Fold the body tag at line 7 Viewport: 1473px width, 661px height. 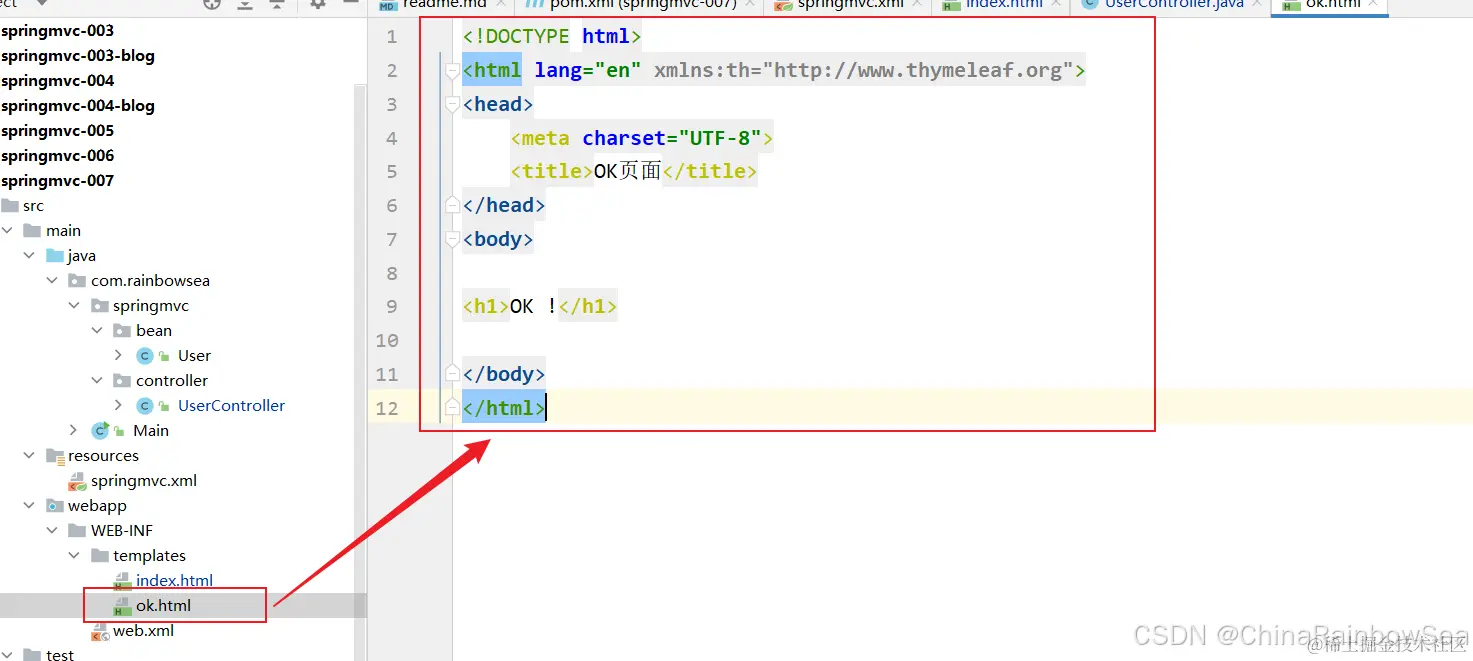[x=452, y=240]
